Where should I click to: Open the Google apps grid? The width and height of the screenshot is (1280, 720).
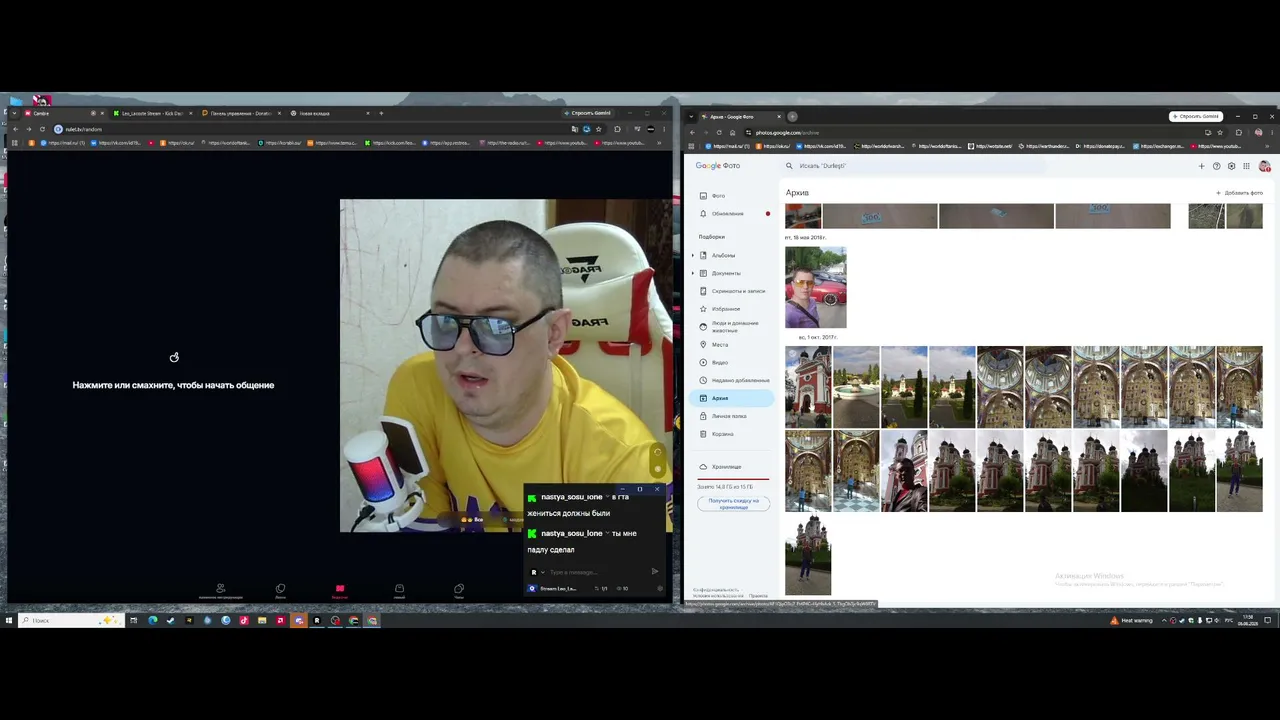1246,166
